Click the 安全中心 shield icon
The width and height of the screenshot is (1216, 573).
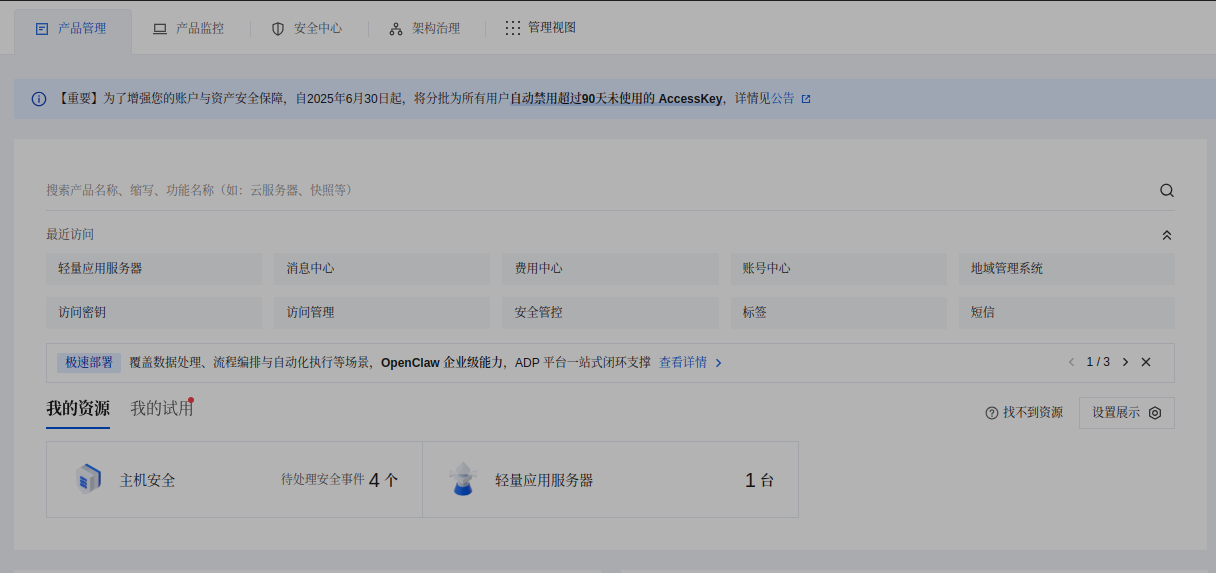278,29
